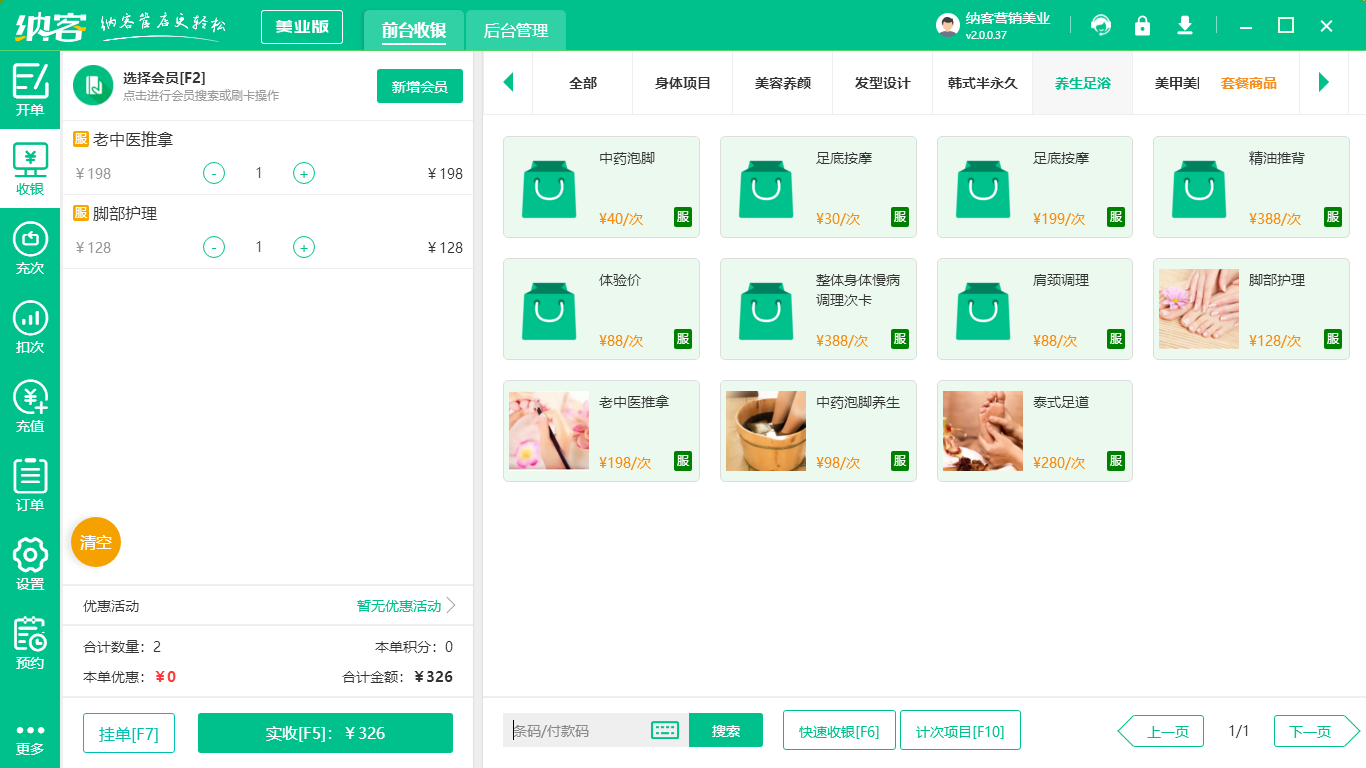This screenshot has width=1366, height=768.
Task: Open the 设置 settings gear in sidebar
Action: (x=29, y=565)
